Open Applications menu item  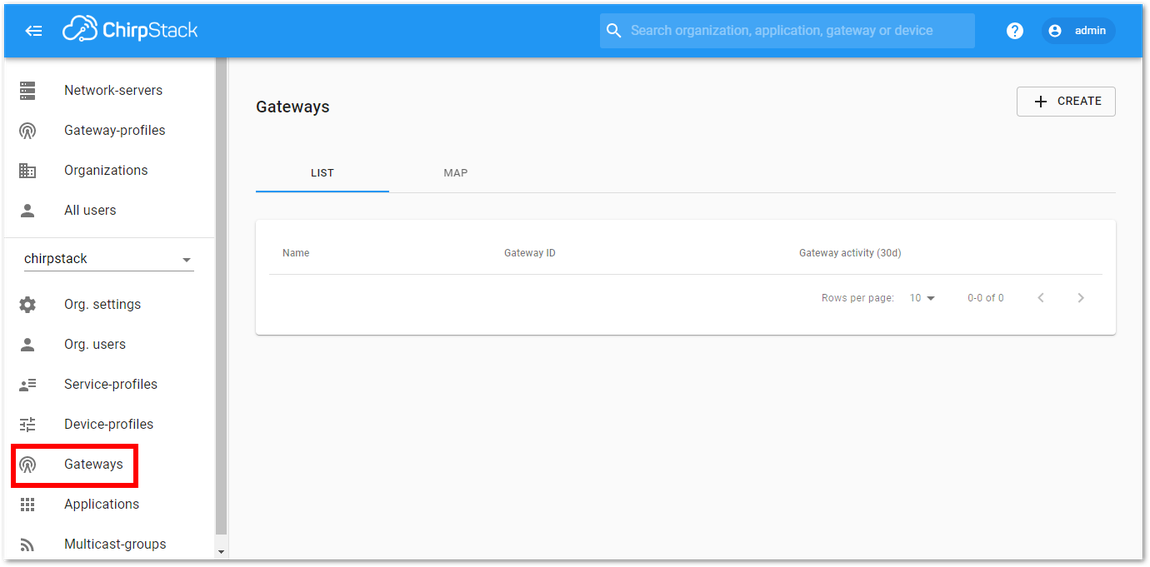(x=109, y=505)
